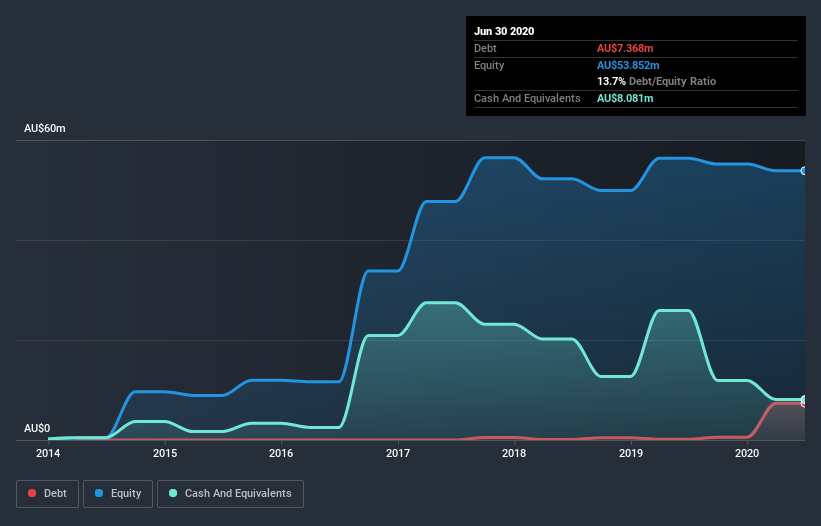Click the 2020 x-axis label
The width and height of the screenshot is (821, 526).
pos(747,453)
